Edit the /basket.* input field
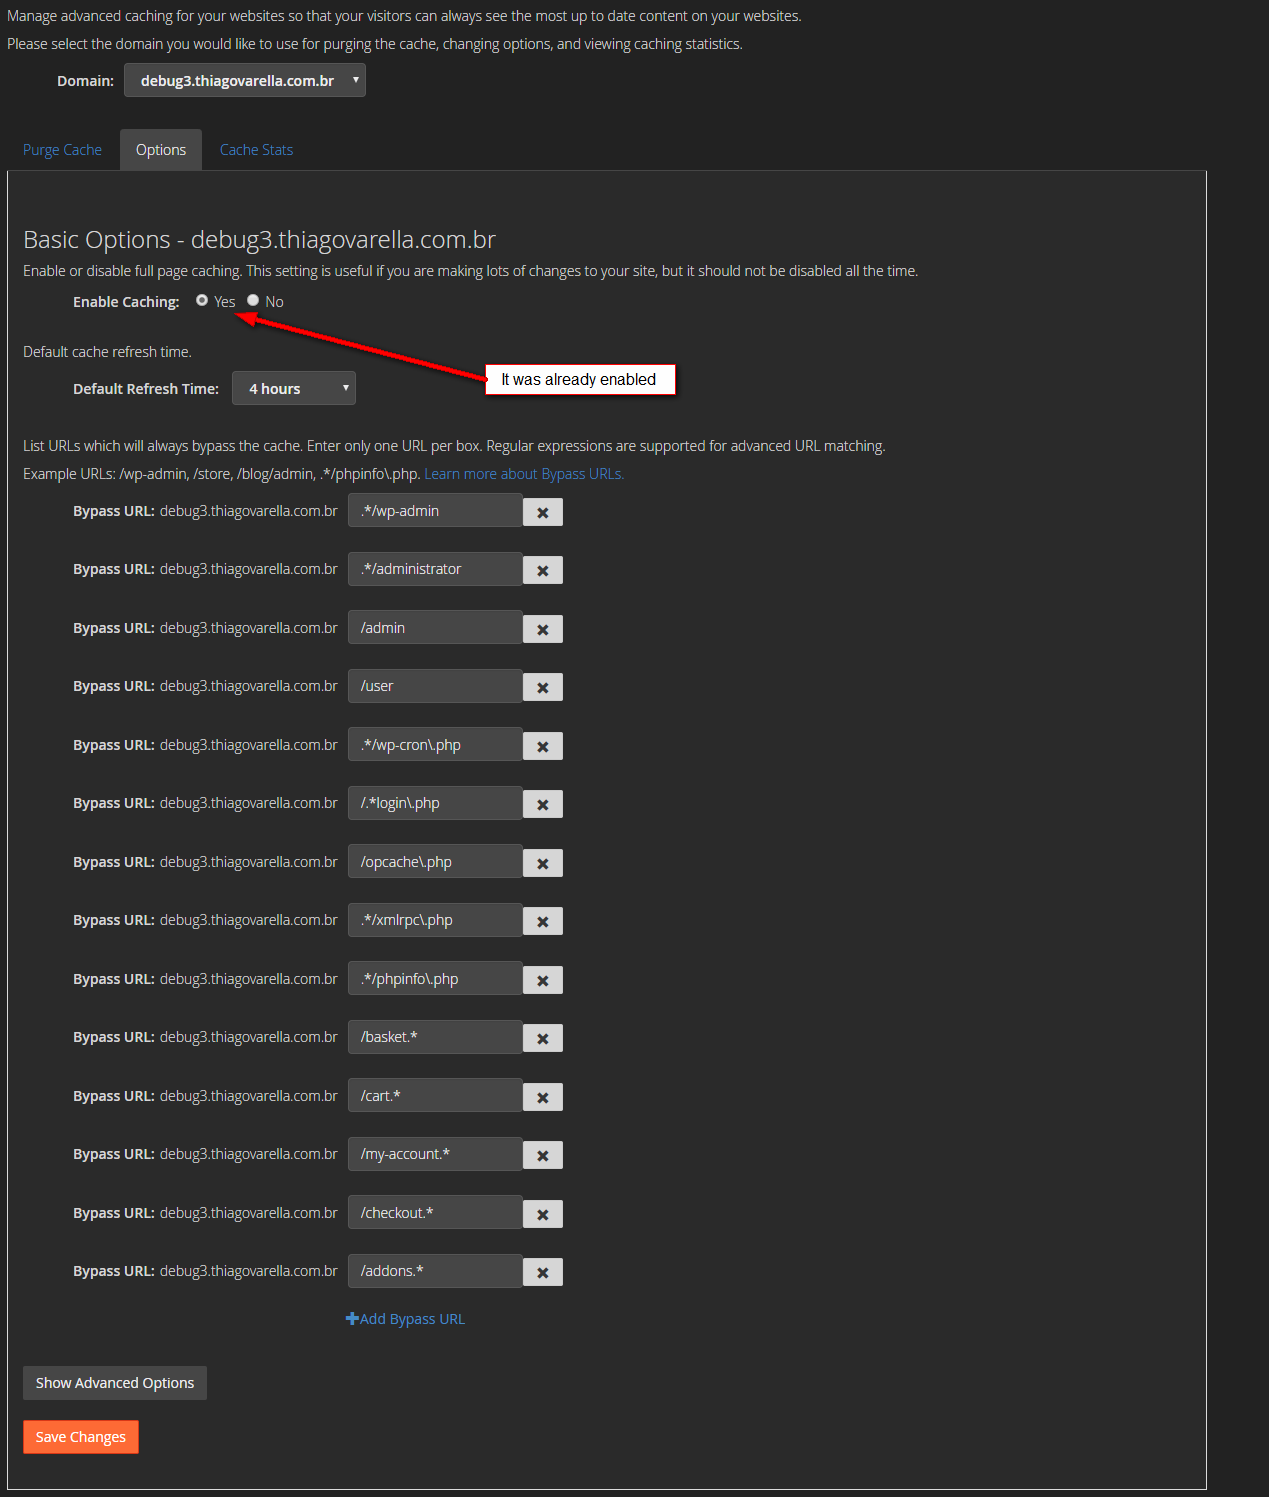 click(435, 1037)
